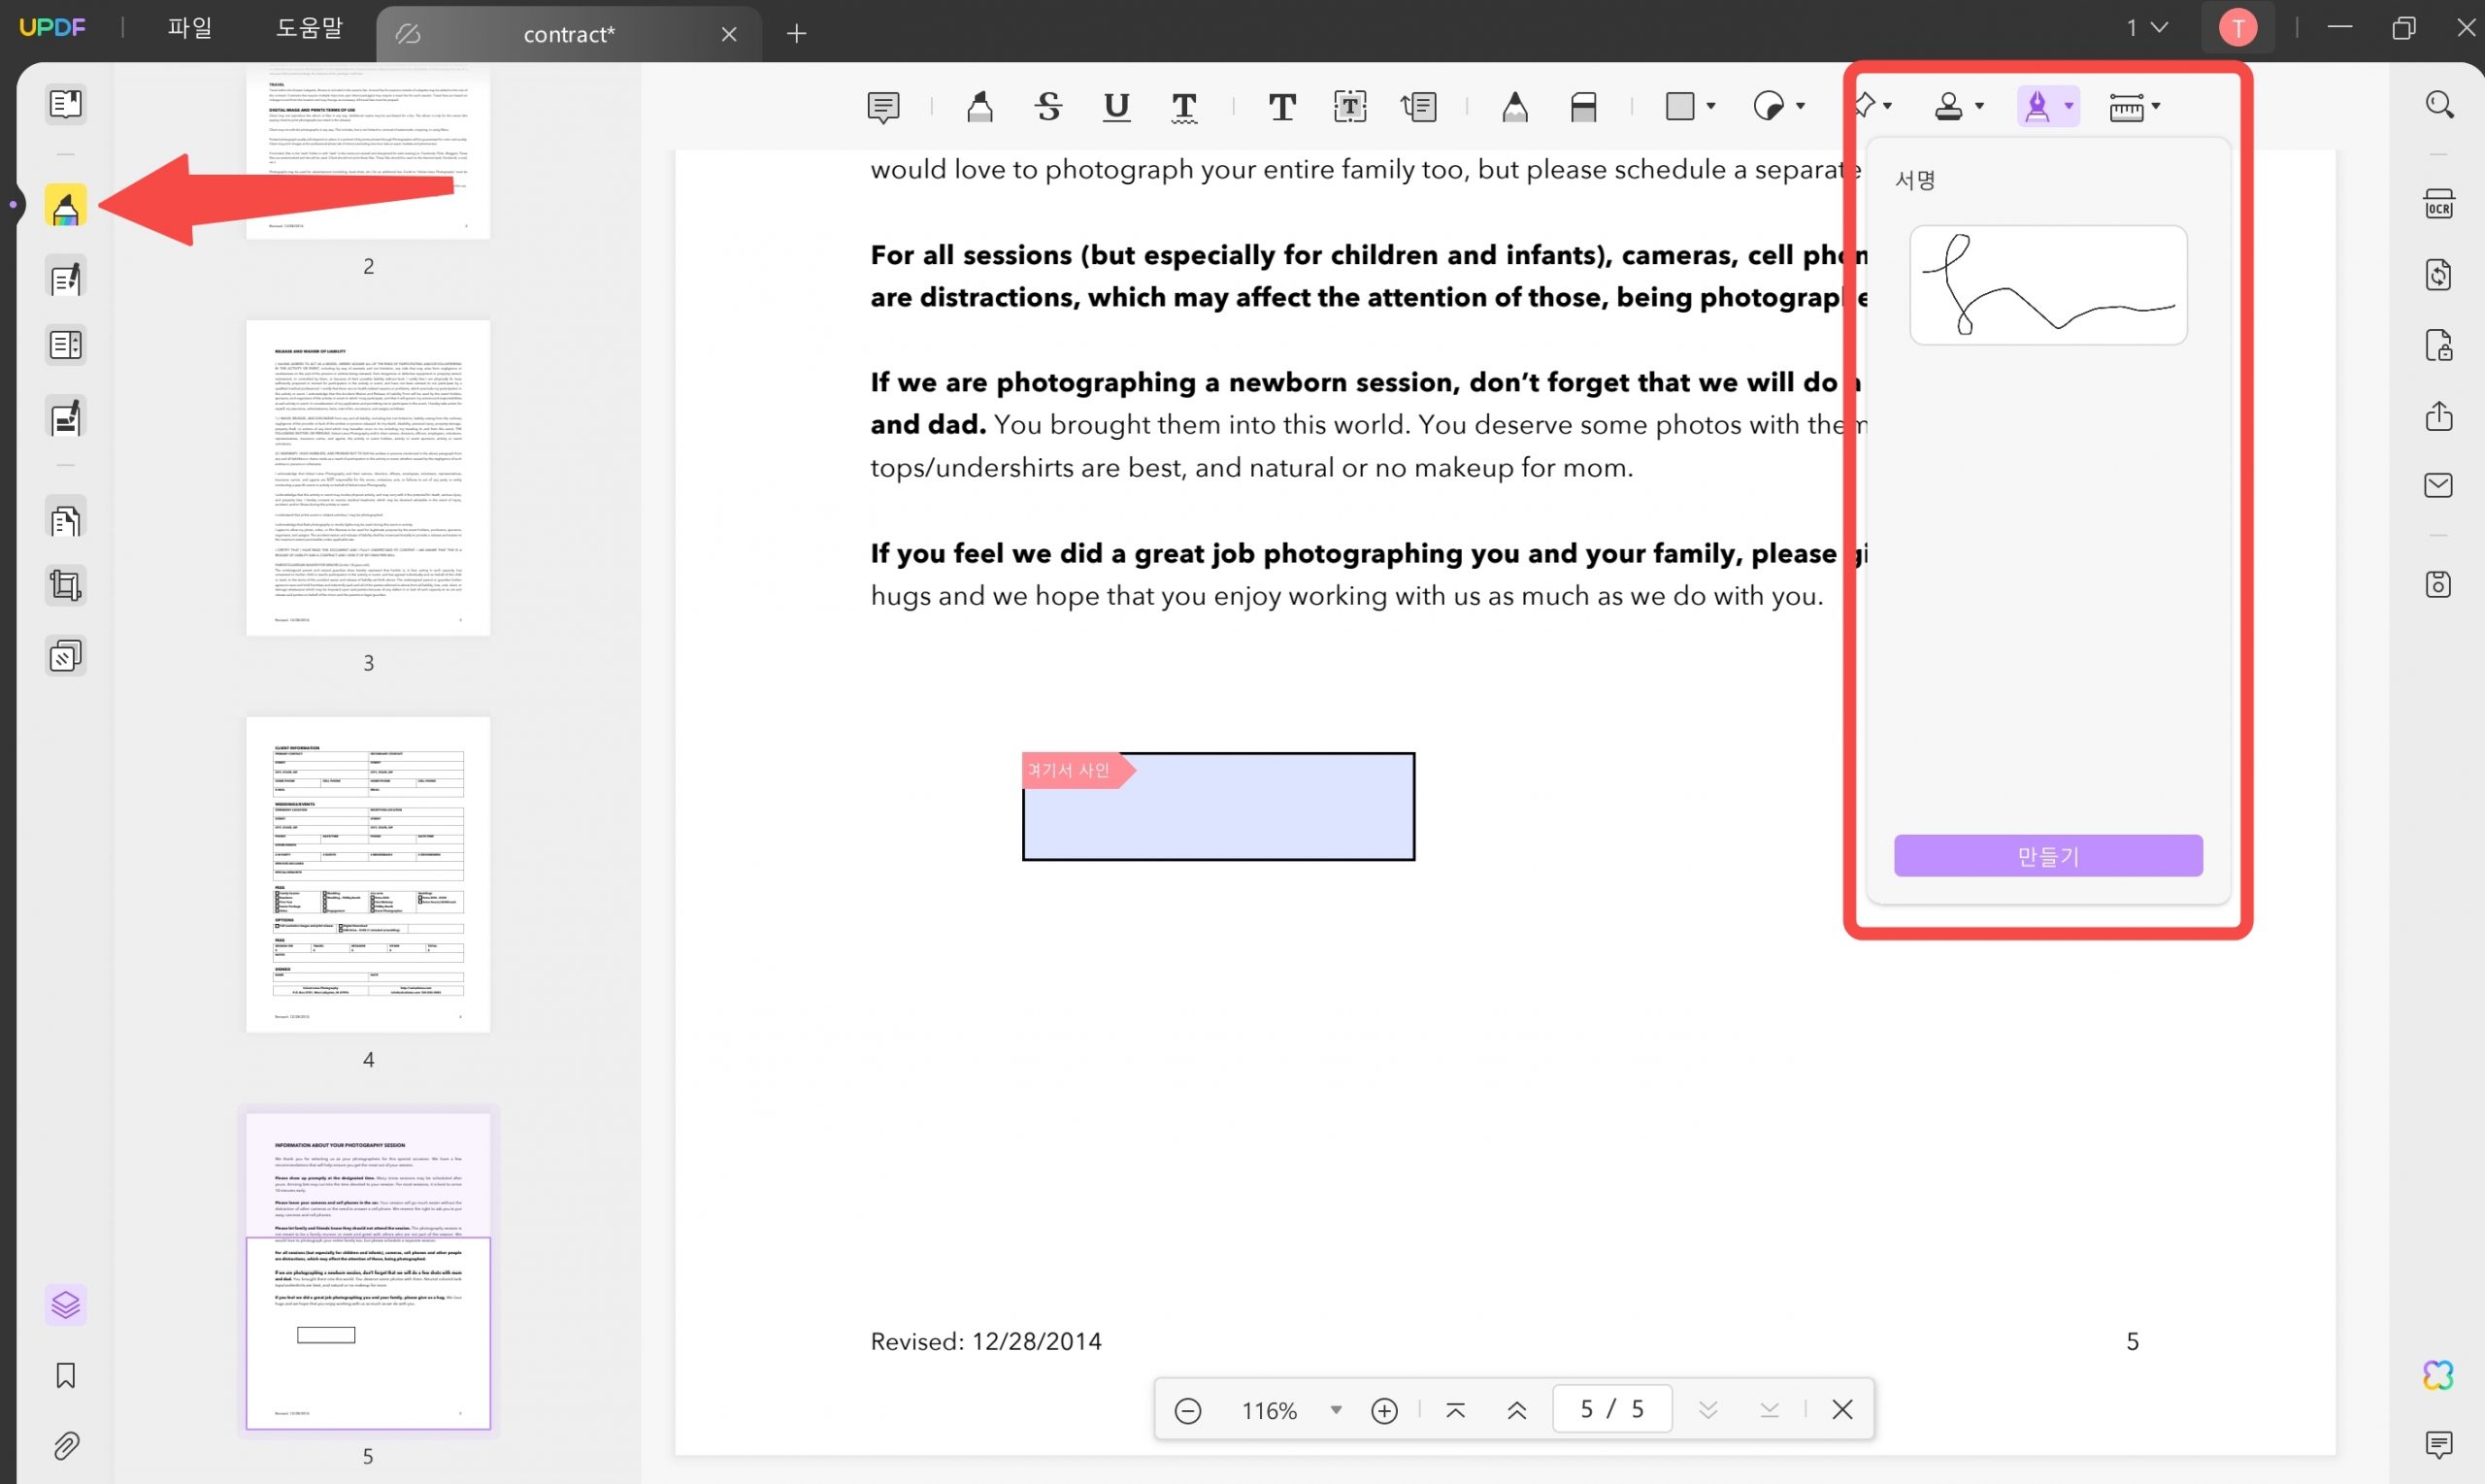Open the Protect PDF lock icon

(x=2439, y=345)
